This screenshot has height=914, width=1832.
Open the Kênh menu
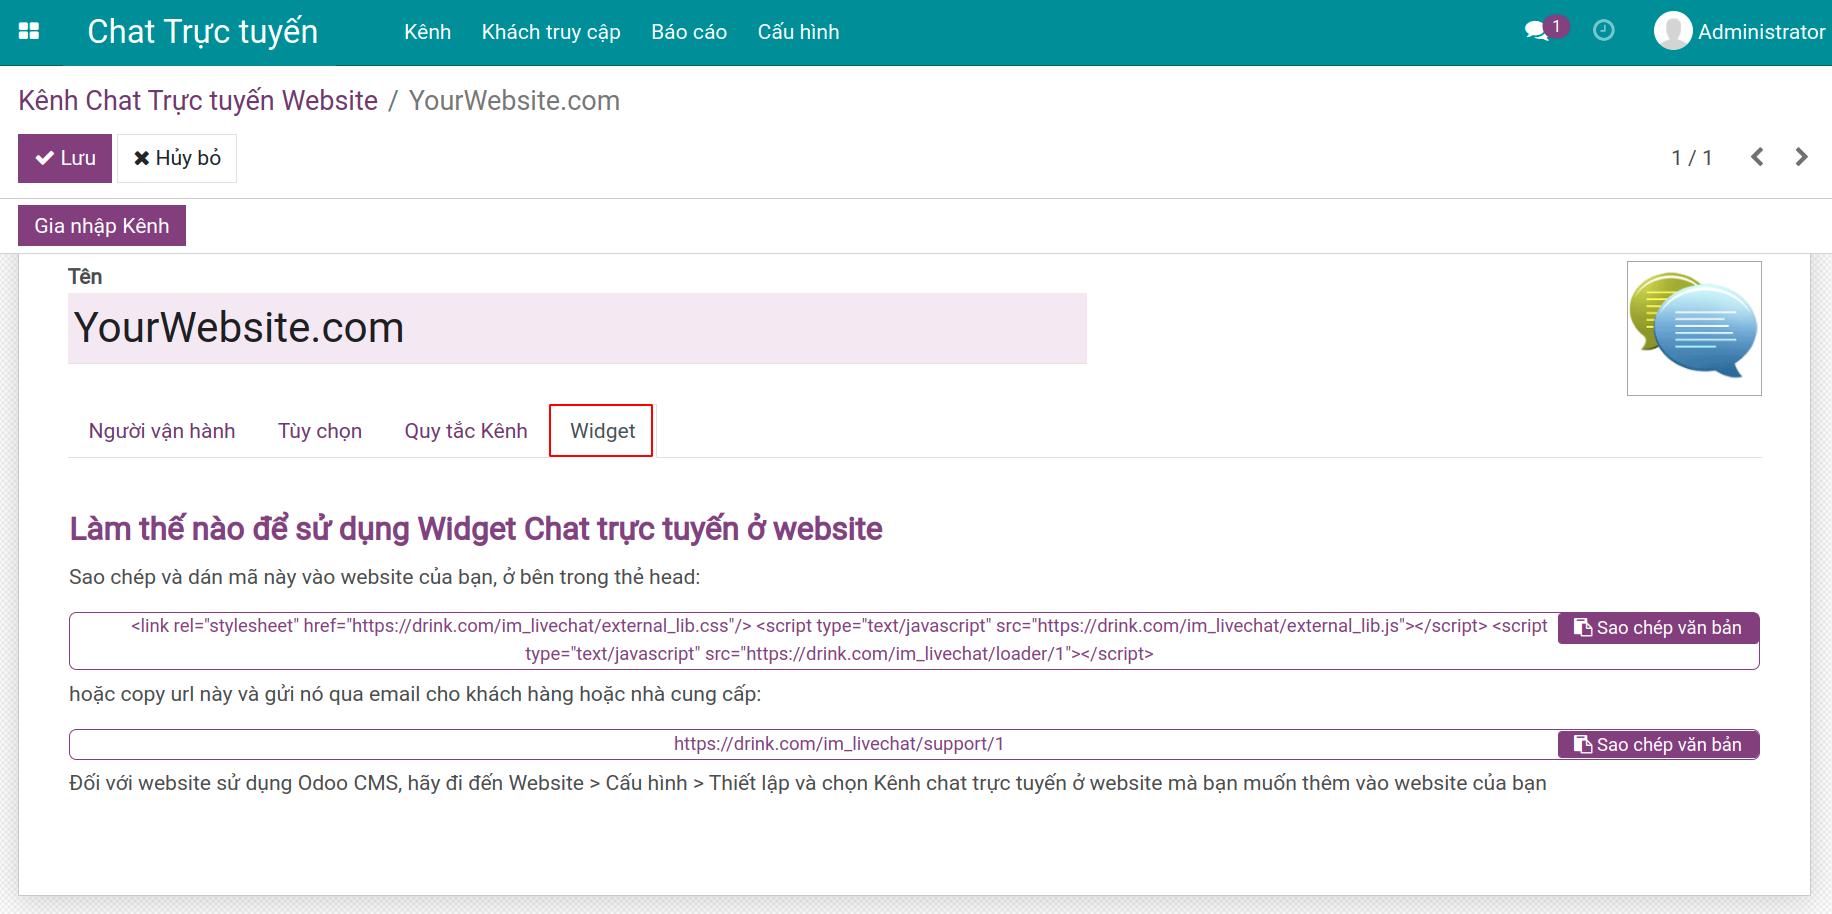(427, 32)
